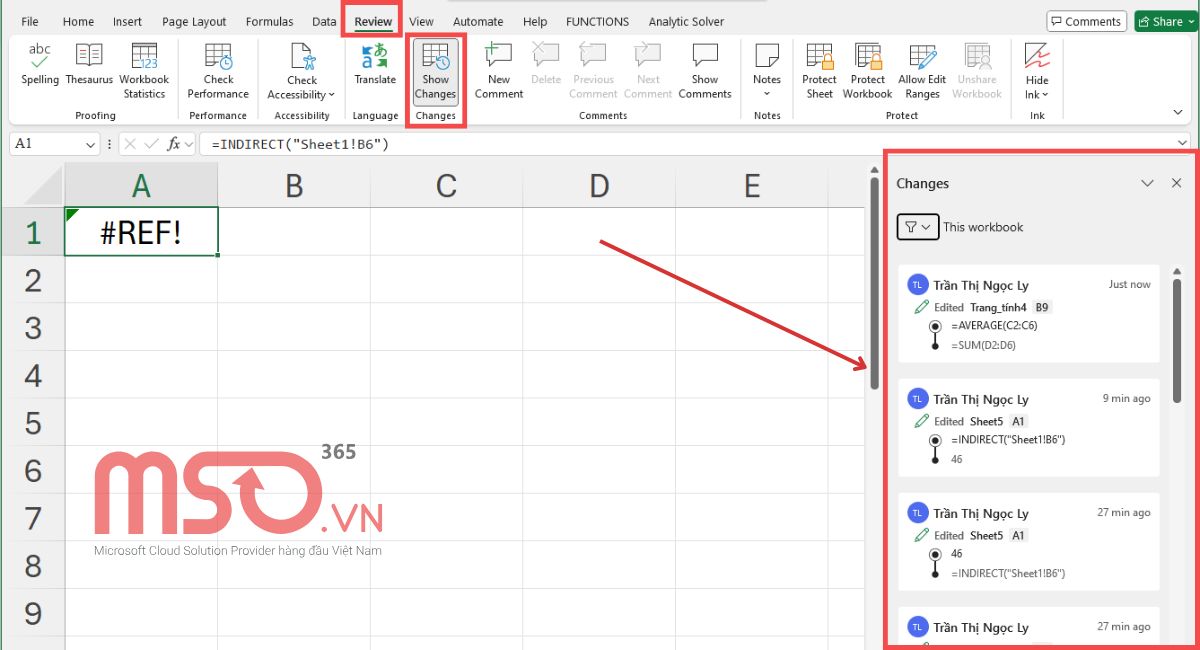Click the Changes pane scrollbar
The width and height of the screenshot is (1200, 650).
pos(1177,341)
